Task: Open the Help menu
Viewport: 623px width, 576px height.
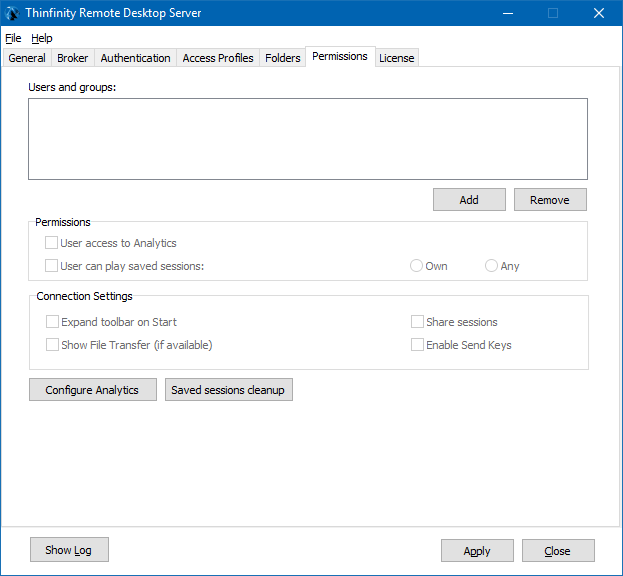Action: [x=42, y=38]
